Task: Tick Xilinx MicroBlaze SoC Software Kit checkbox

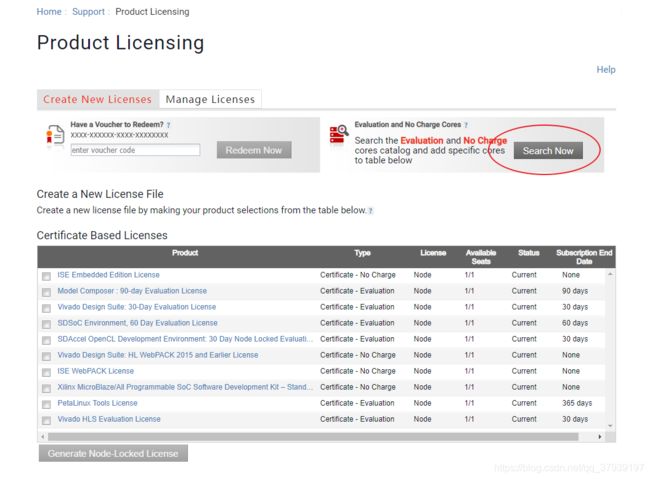Action: tap(46, 389)
